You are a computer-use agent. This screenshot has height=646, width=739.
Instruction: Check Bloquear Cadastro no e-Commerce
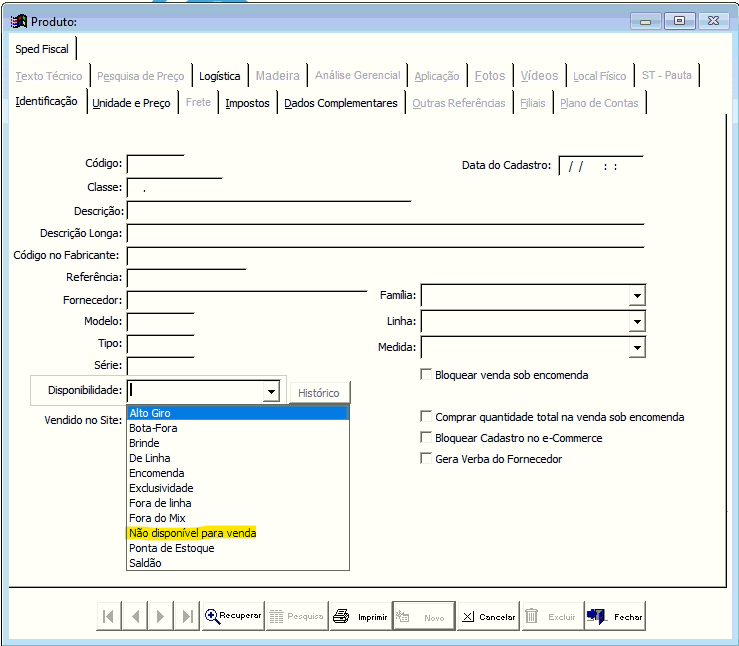coord(427,438)
